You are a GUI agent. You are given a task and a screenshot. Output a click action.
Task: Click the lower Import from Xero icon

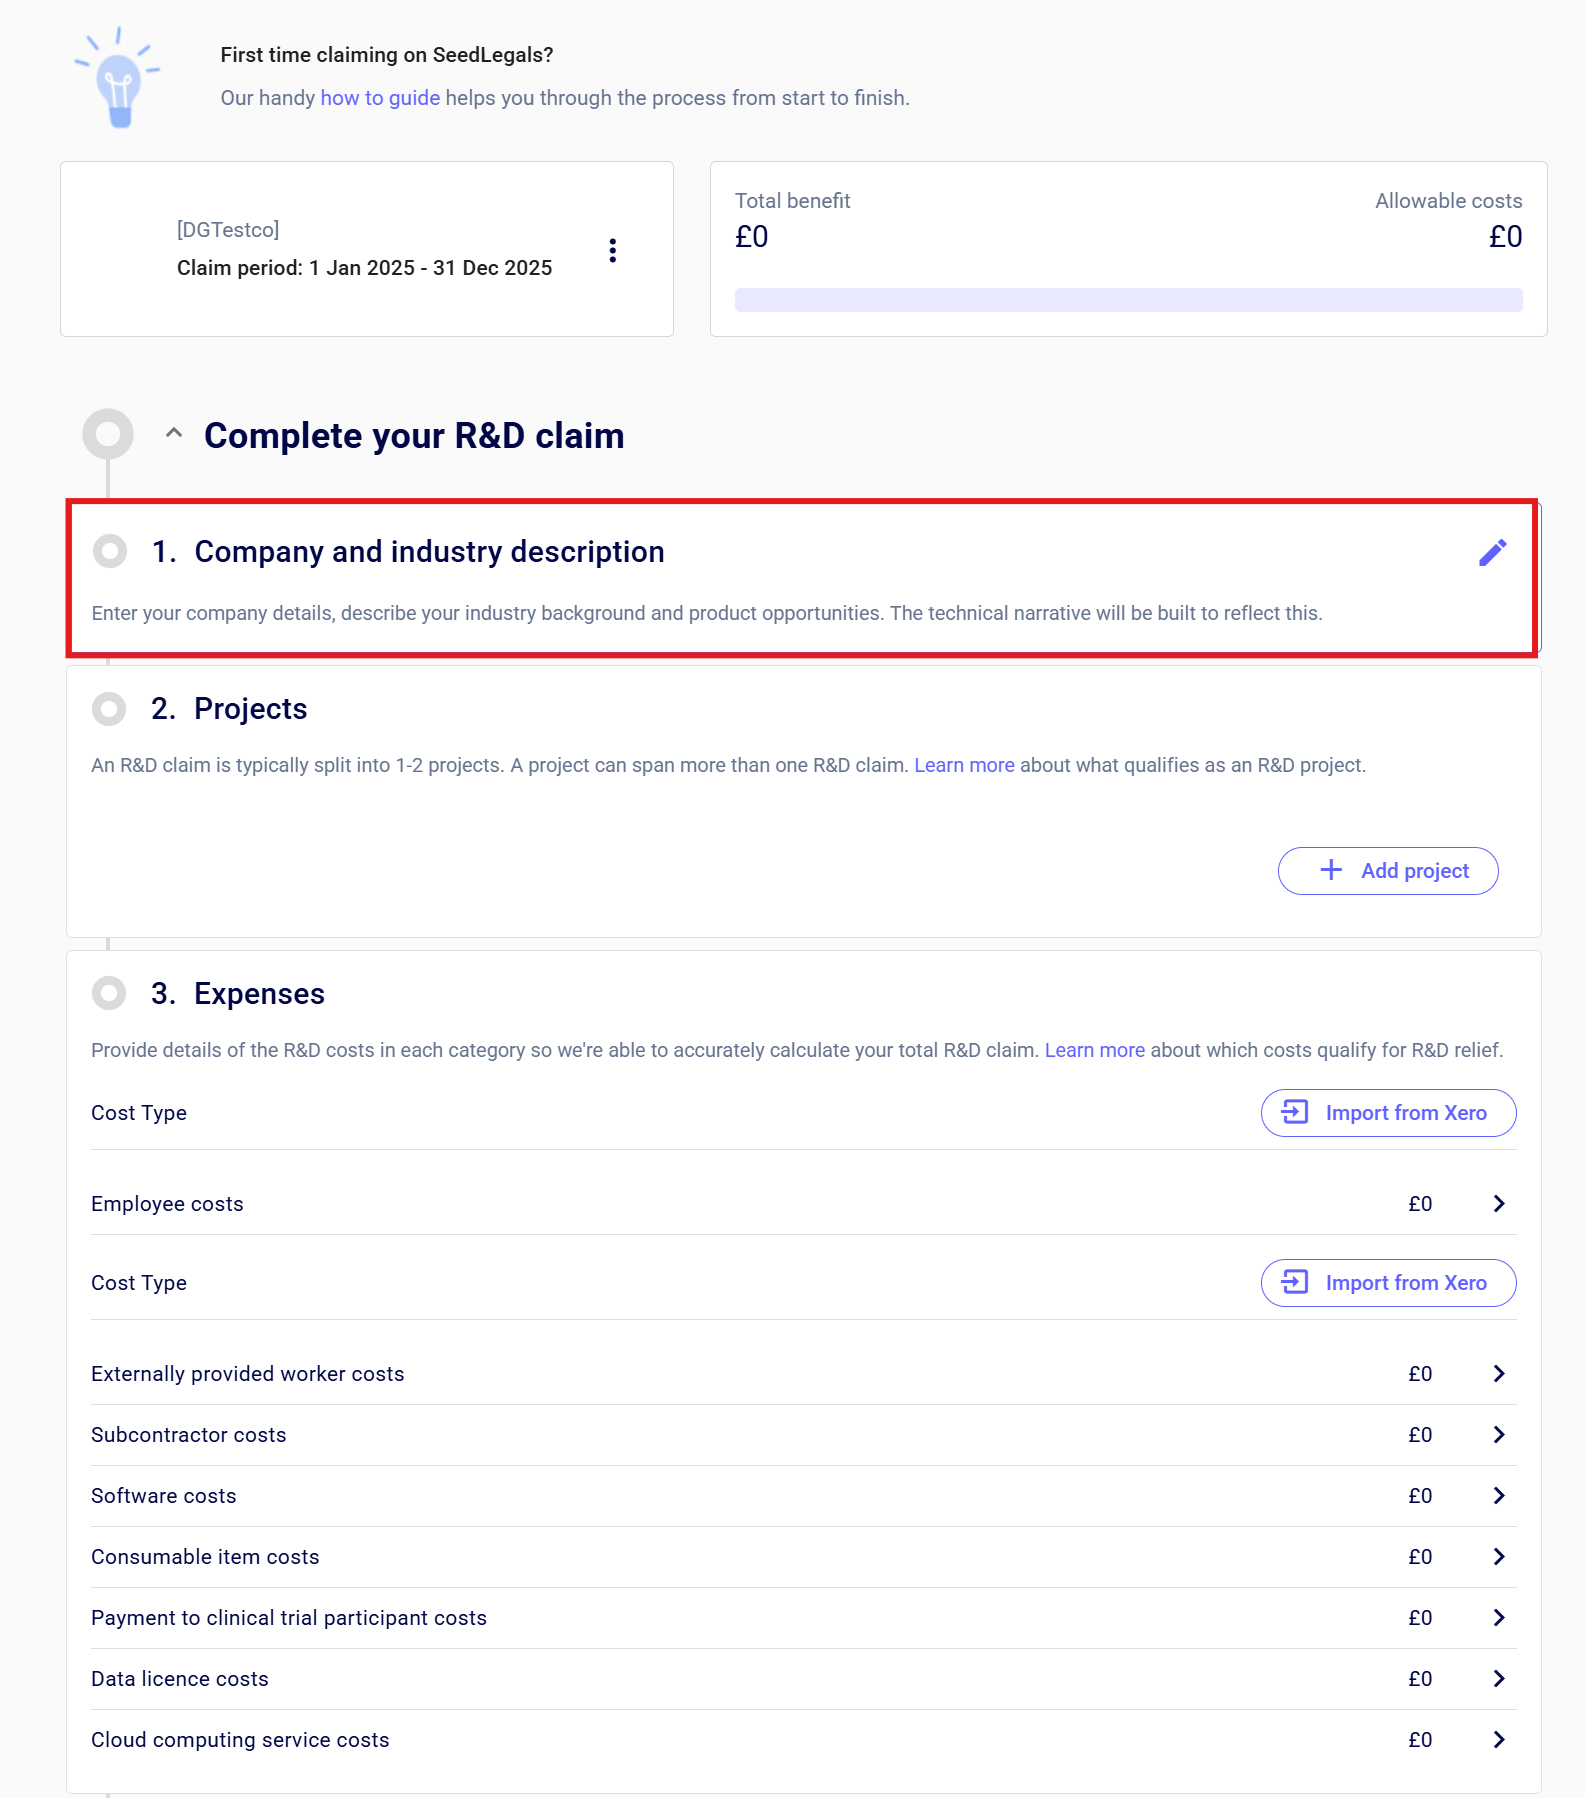click(x=1295, y=1282)
